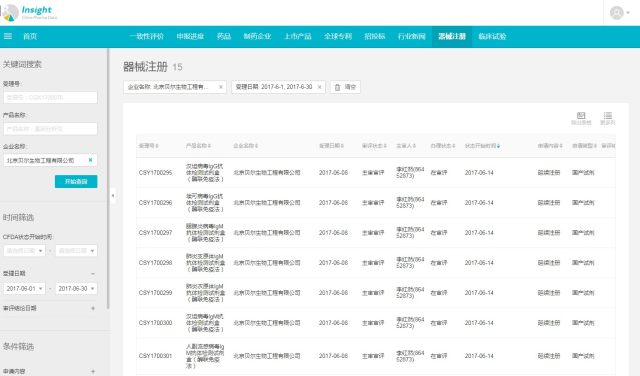The width and height of the screenshot is (640, 376).
Task: Click the reviewer name in the CSY1700301 row
Action: [x=410, y=356]
